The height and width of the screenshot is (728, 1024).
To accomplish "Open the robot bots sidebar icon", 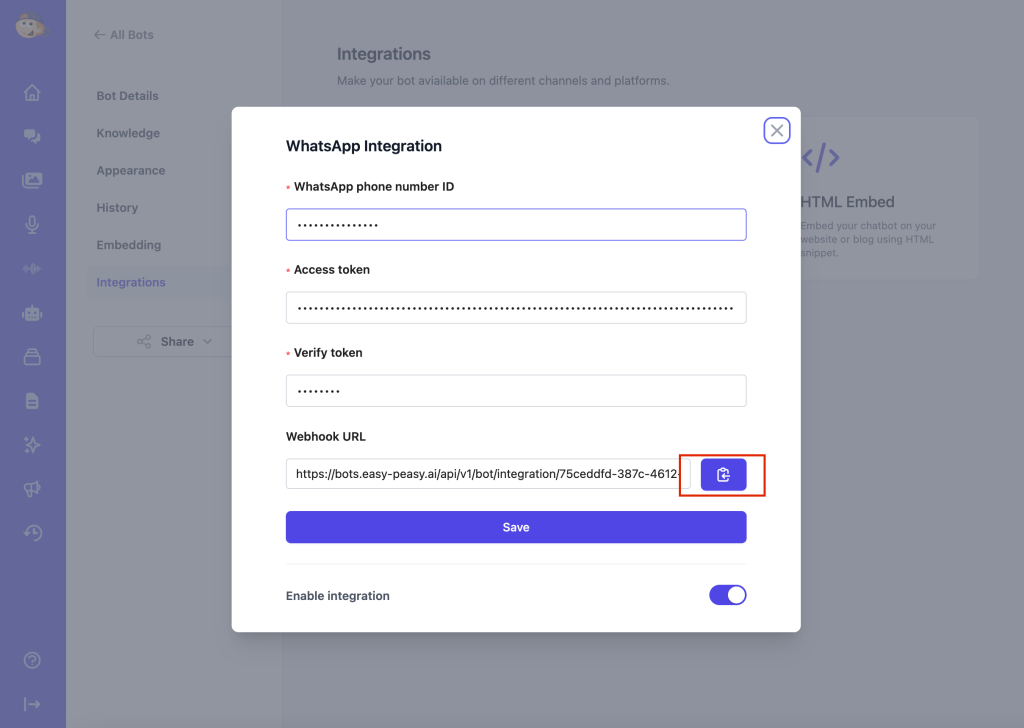I will pos(32,313).
